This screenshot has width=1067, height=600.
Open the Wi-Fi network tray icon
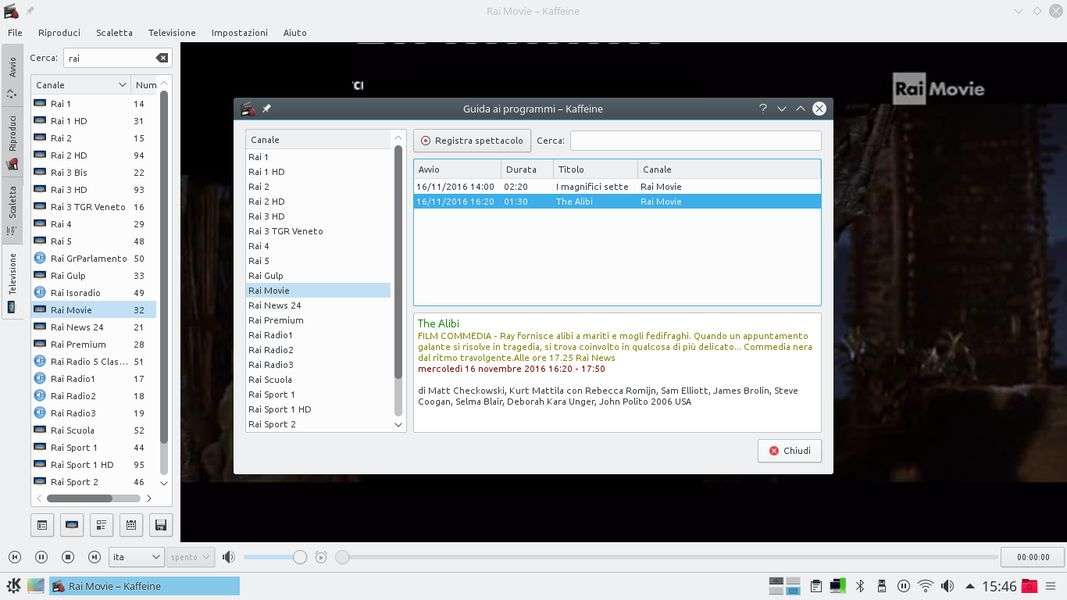click(x=925, y=586)
